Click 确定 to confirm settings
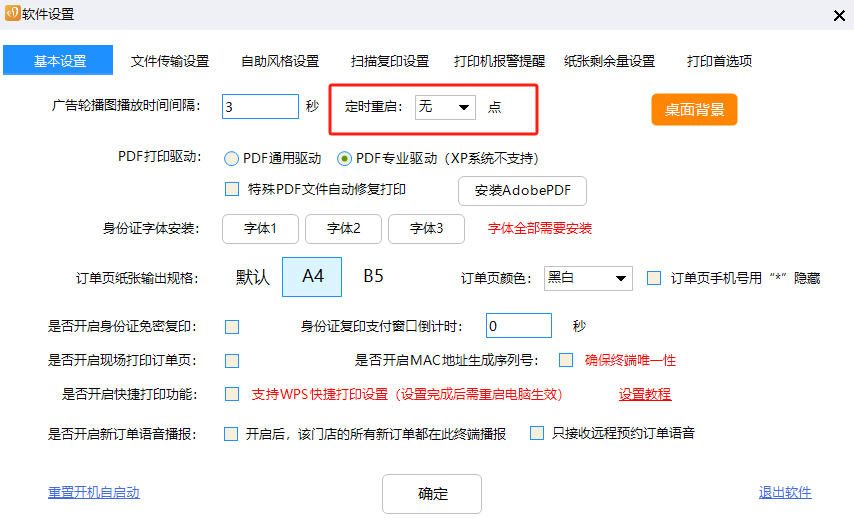Image resolution: width=854 pixels, height=522 pixels. 432,494
